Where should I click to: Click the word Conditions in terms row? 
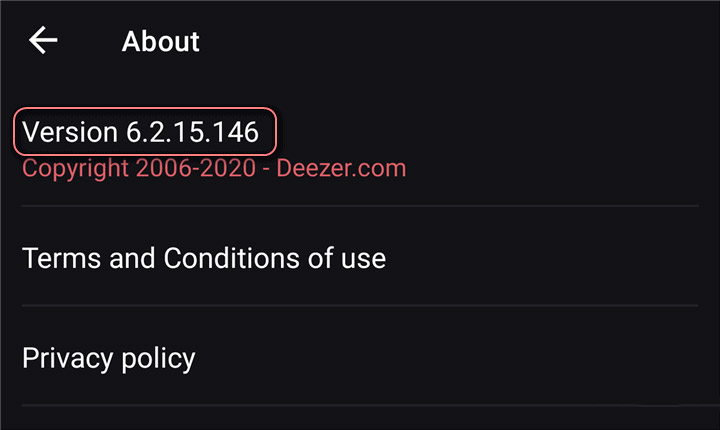pyautogui.click(x=232, y=258)
